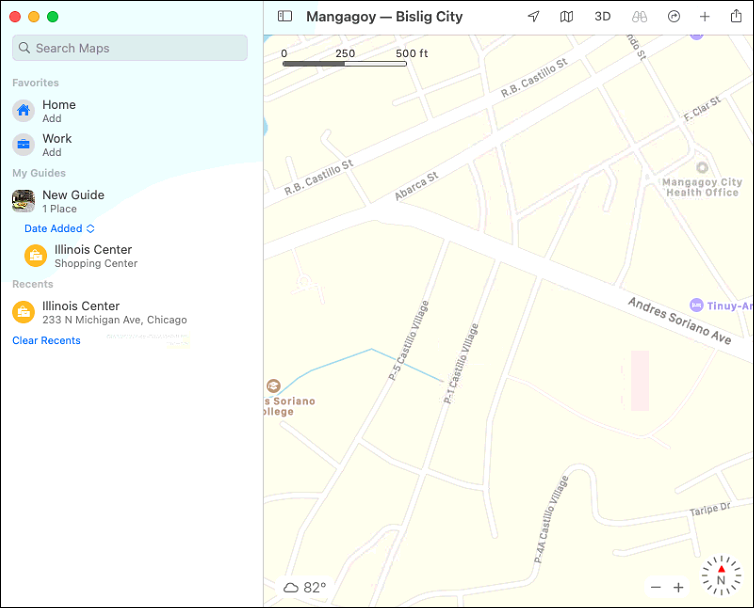Toggle 3D map view
The height and width of the screenshot is (608, 754).
(x=602, y=17)
